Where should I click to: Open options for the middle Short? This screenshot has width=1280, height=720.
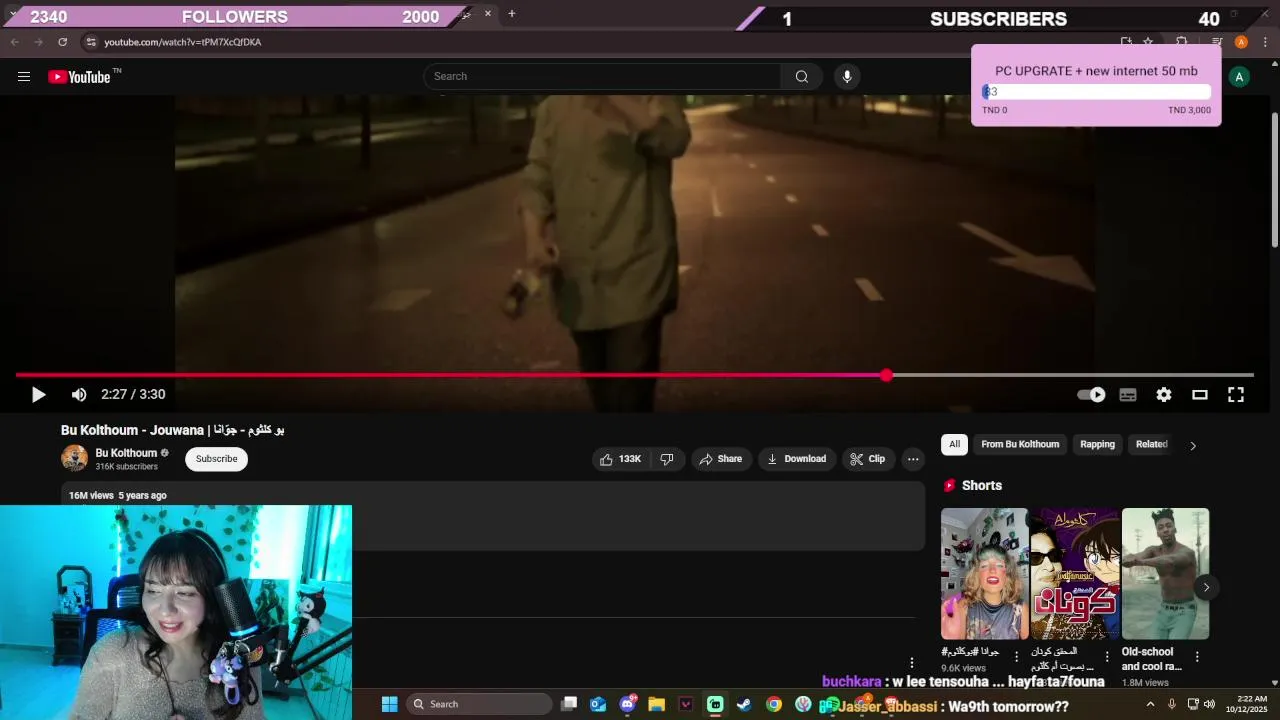pos(1106,657)
